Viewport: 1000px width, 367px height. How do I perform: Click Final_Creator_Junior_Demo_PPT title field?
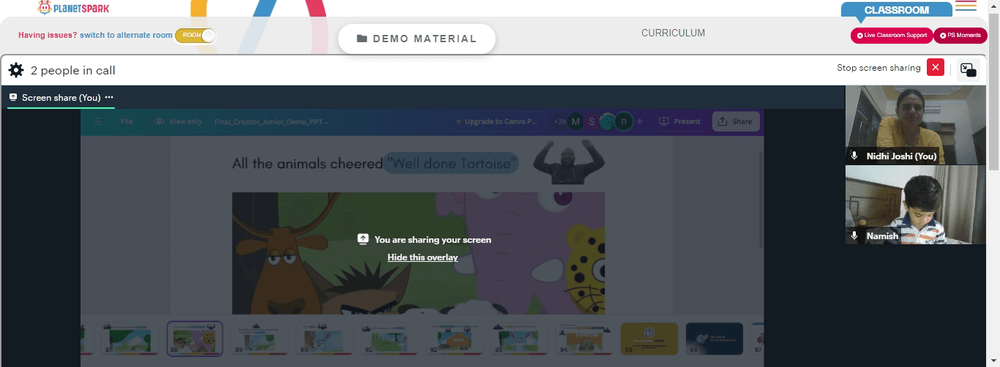coord(272,121)
